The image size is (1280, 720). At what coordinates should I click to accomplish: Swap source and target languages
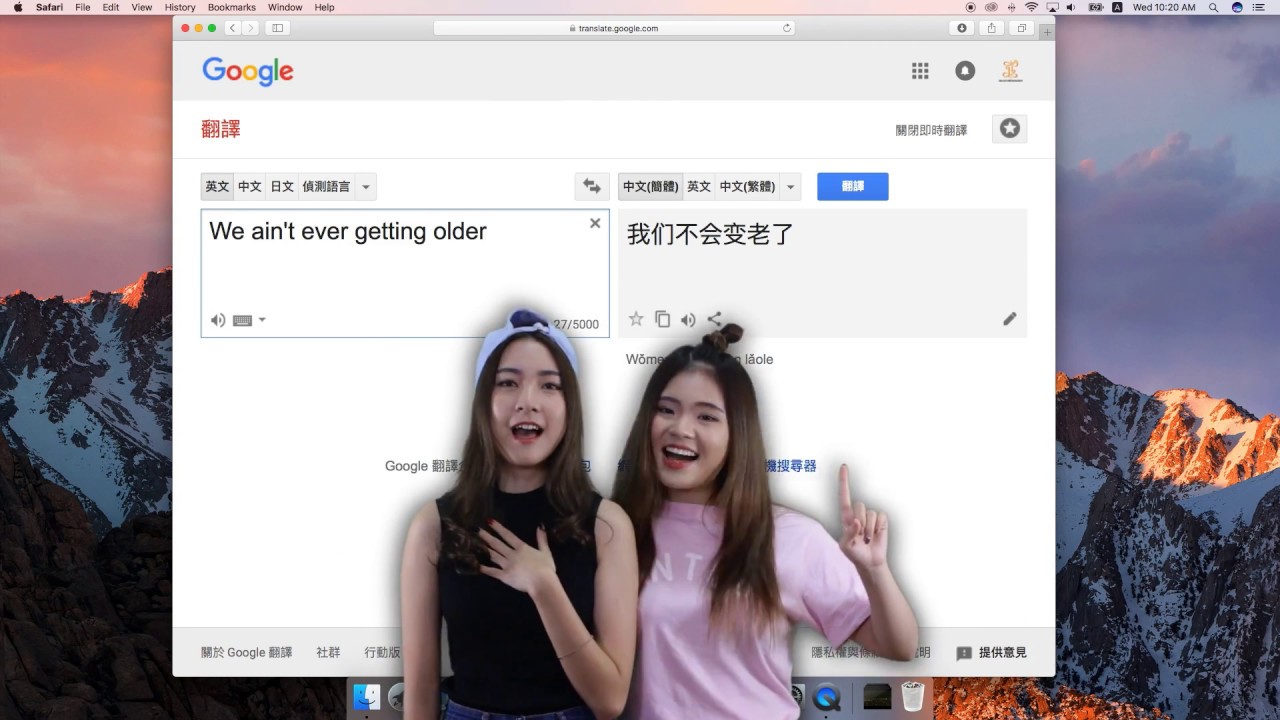click(x=592, y=186)
